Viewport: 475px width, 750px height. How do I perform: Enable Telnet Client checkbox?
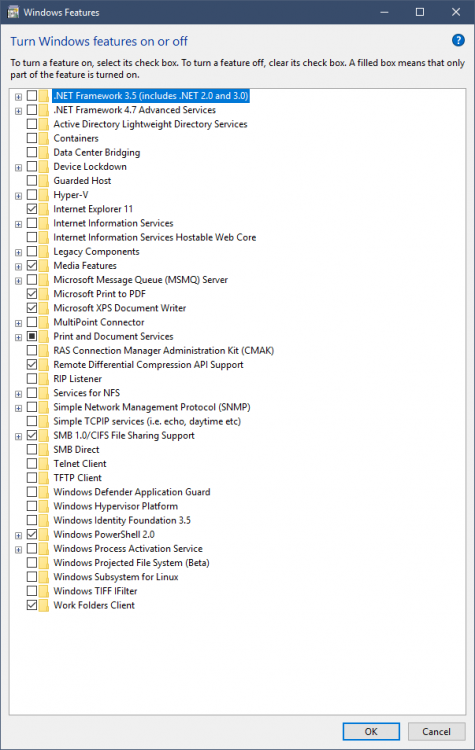click(32, 463)
